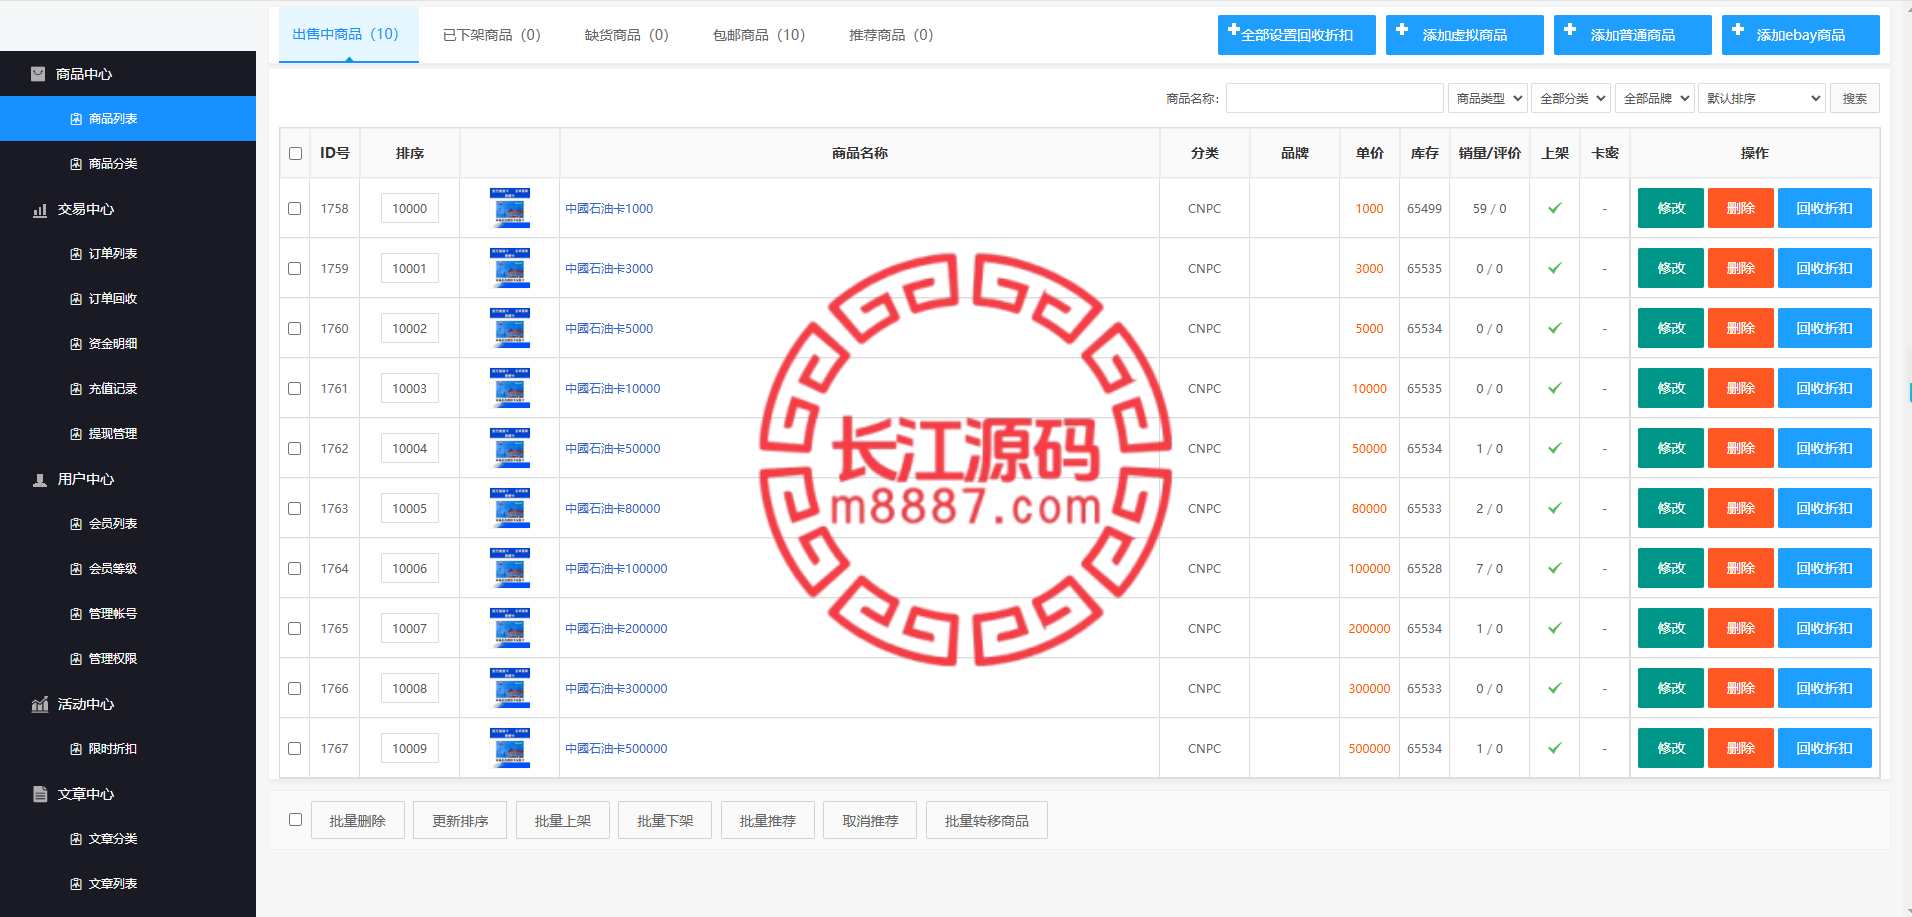Image resolution: width=1912 pixels, height=917 pixels.
Task: Toggle the bottom select-all checkbox beside 批量删除
Action: pyautogui.click(x=295, y=820)
